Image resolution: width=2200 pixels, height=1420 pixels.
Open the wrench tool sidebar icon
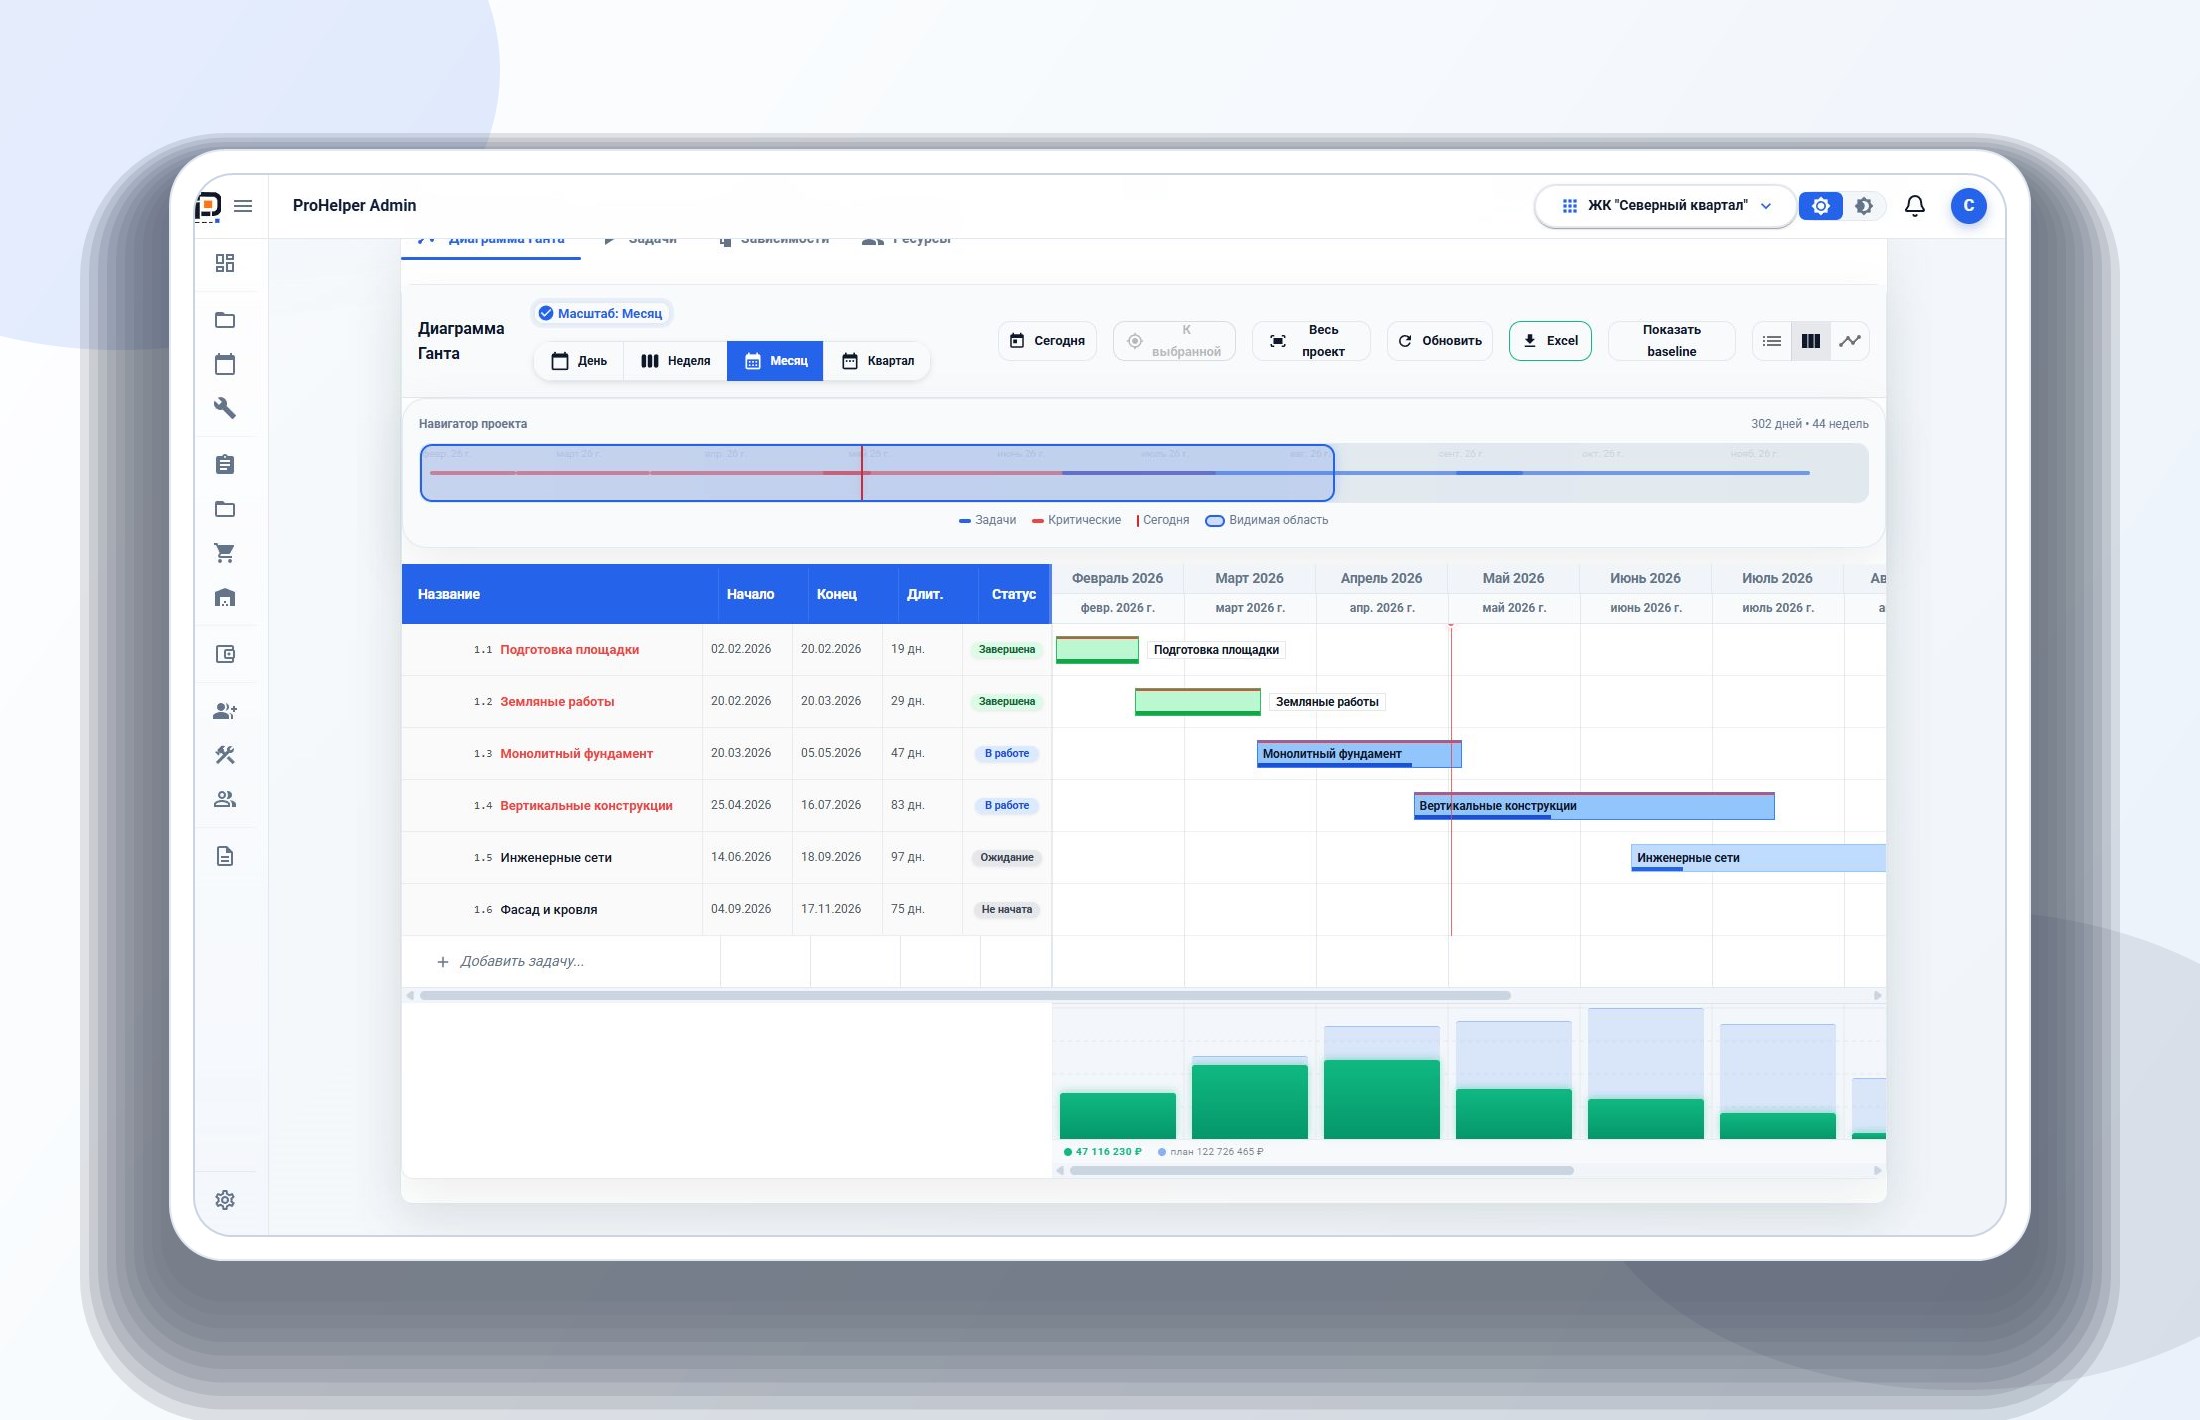225,408
